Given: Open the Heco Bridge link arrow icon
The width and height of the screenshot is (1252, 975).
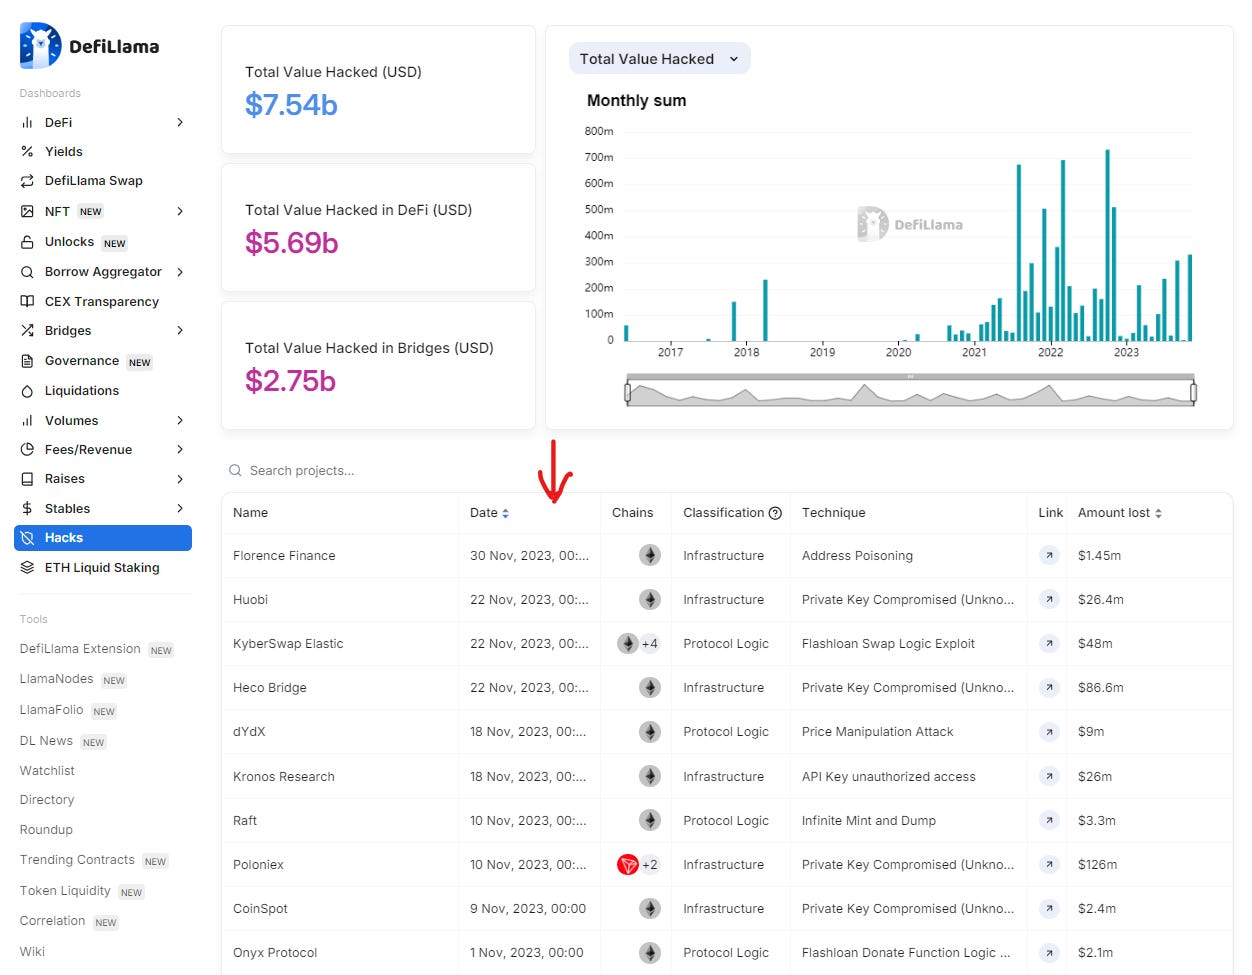Looking at the screenshot, I should (x=1049, y=687).
